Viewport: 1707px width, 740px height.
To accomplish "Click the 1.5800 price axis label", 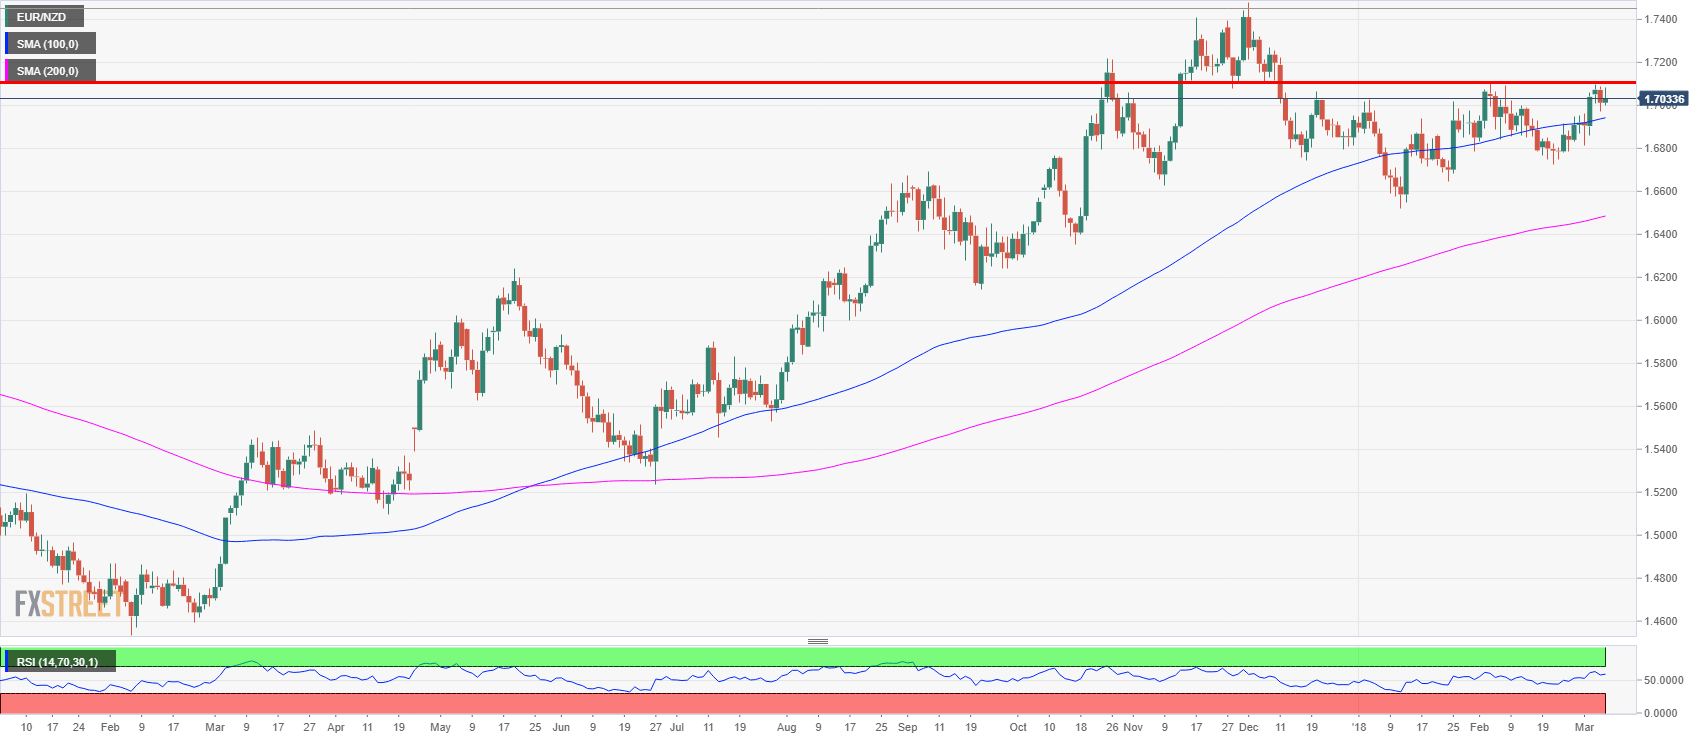I will [1663, 363].
